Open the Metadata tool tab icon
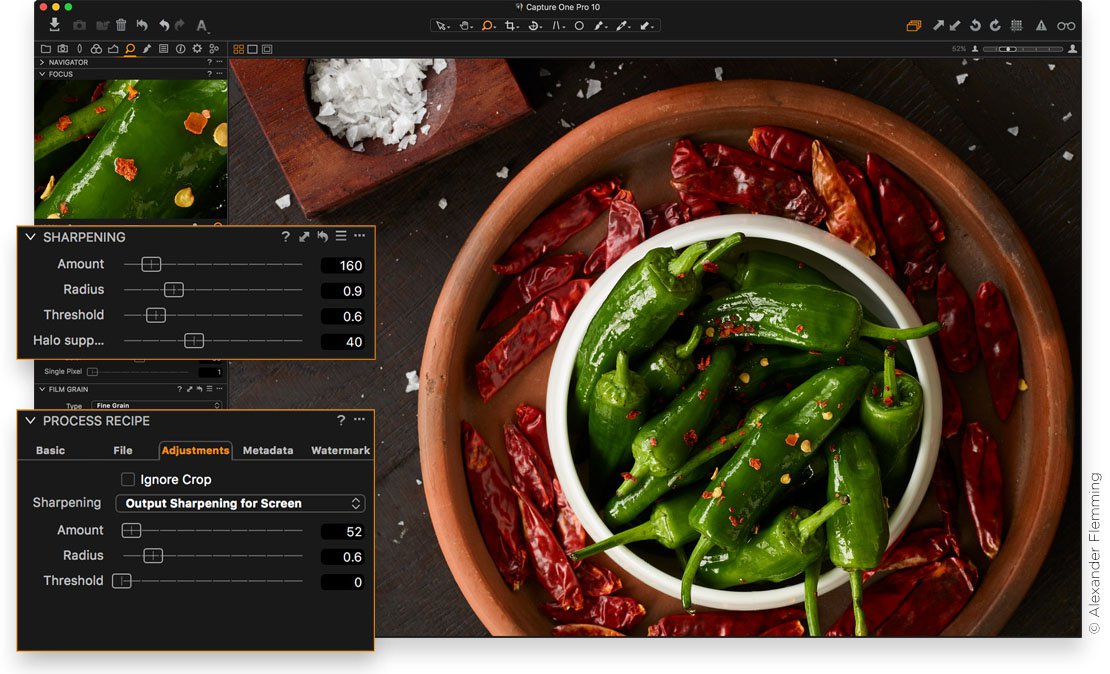The height and width of the screenshot is (674, 1110). point(163,48)
